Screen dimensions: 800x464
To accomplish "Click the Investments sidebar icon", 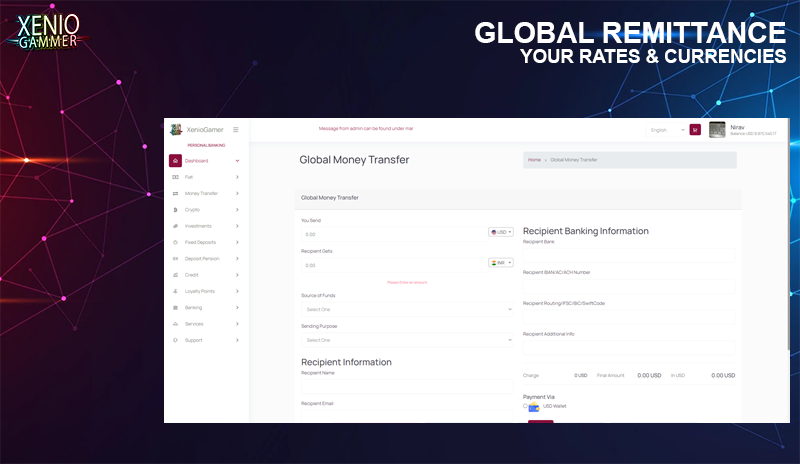I will (x=175, y=226).
